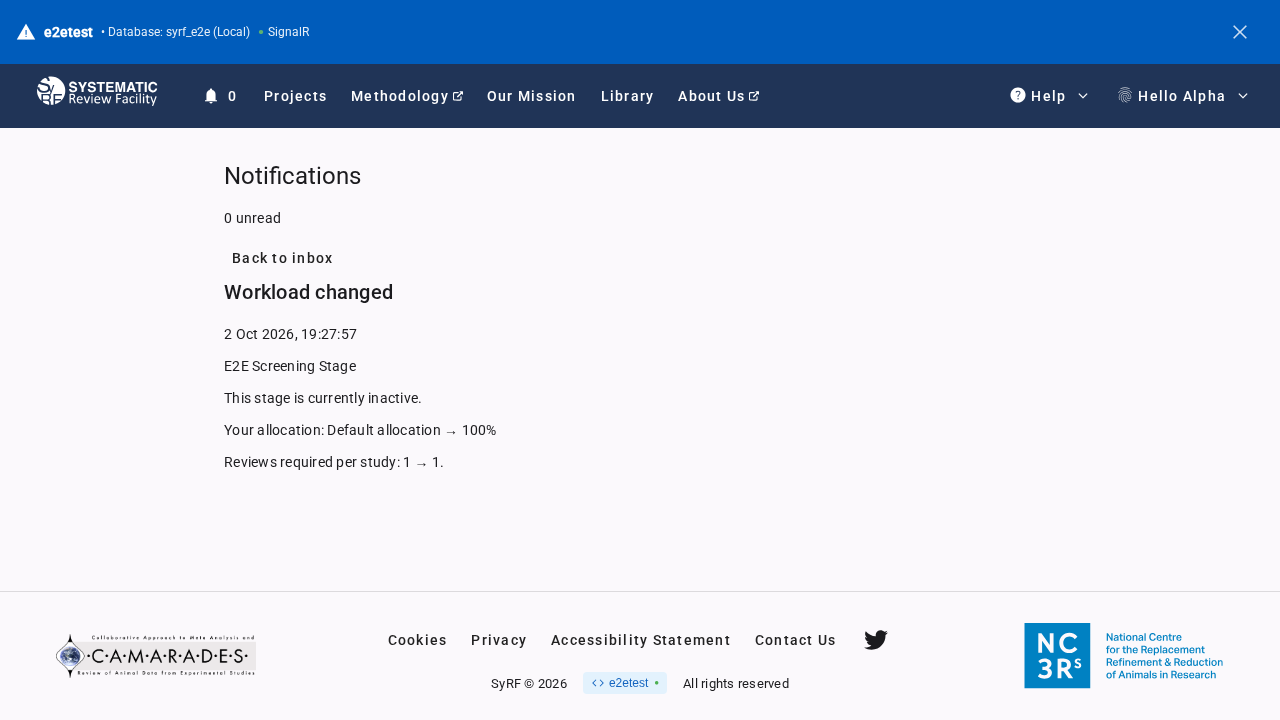This screenshot has height=720, width=1280.
Task: Open notifications bell icon
Action: coord(211,96)
